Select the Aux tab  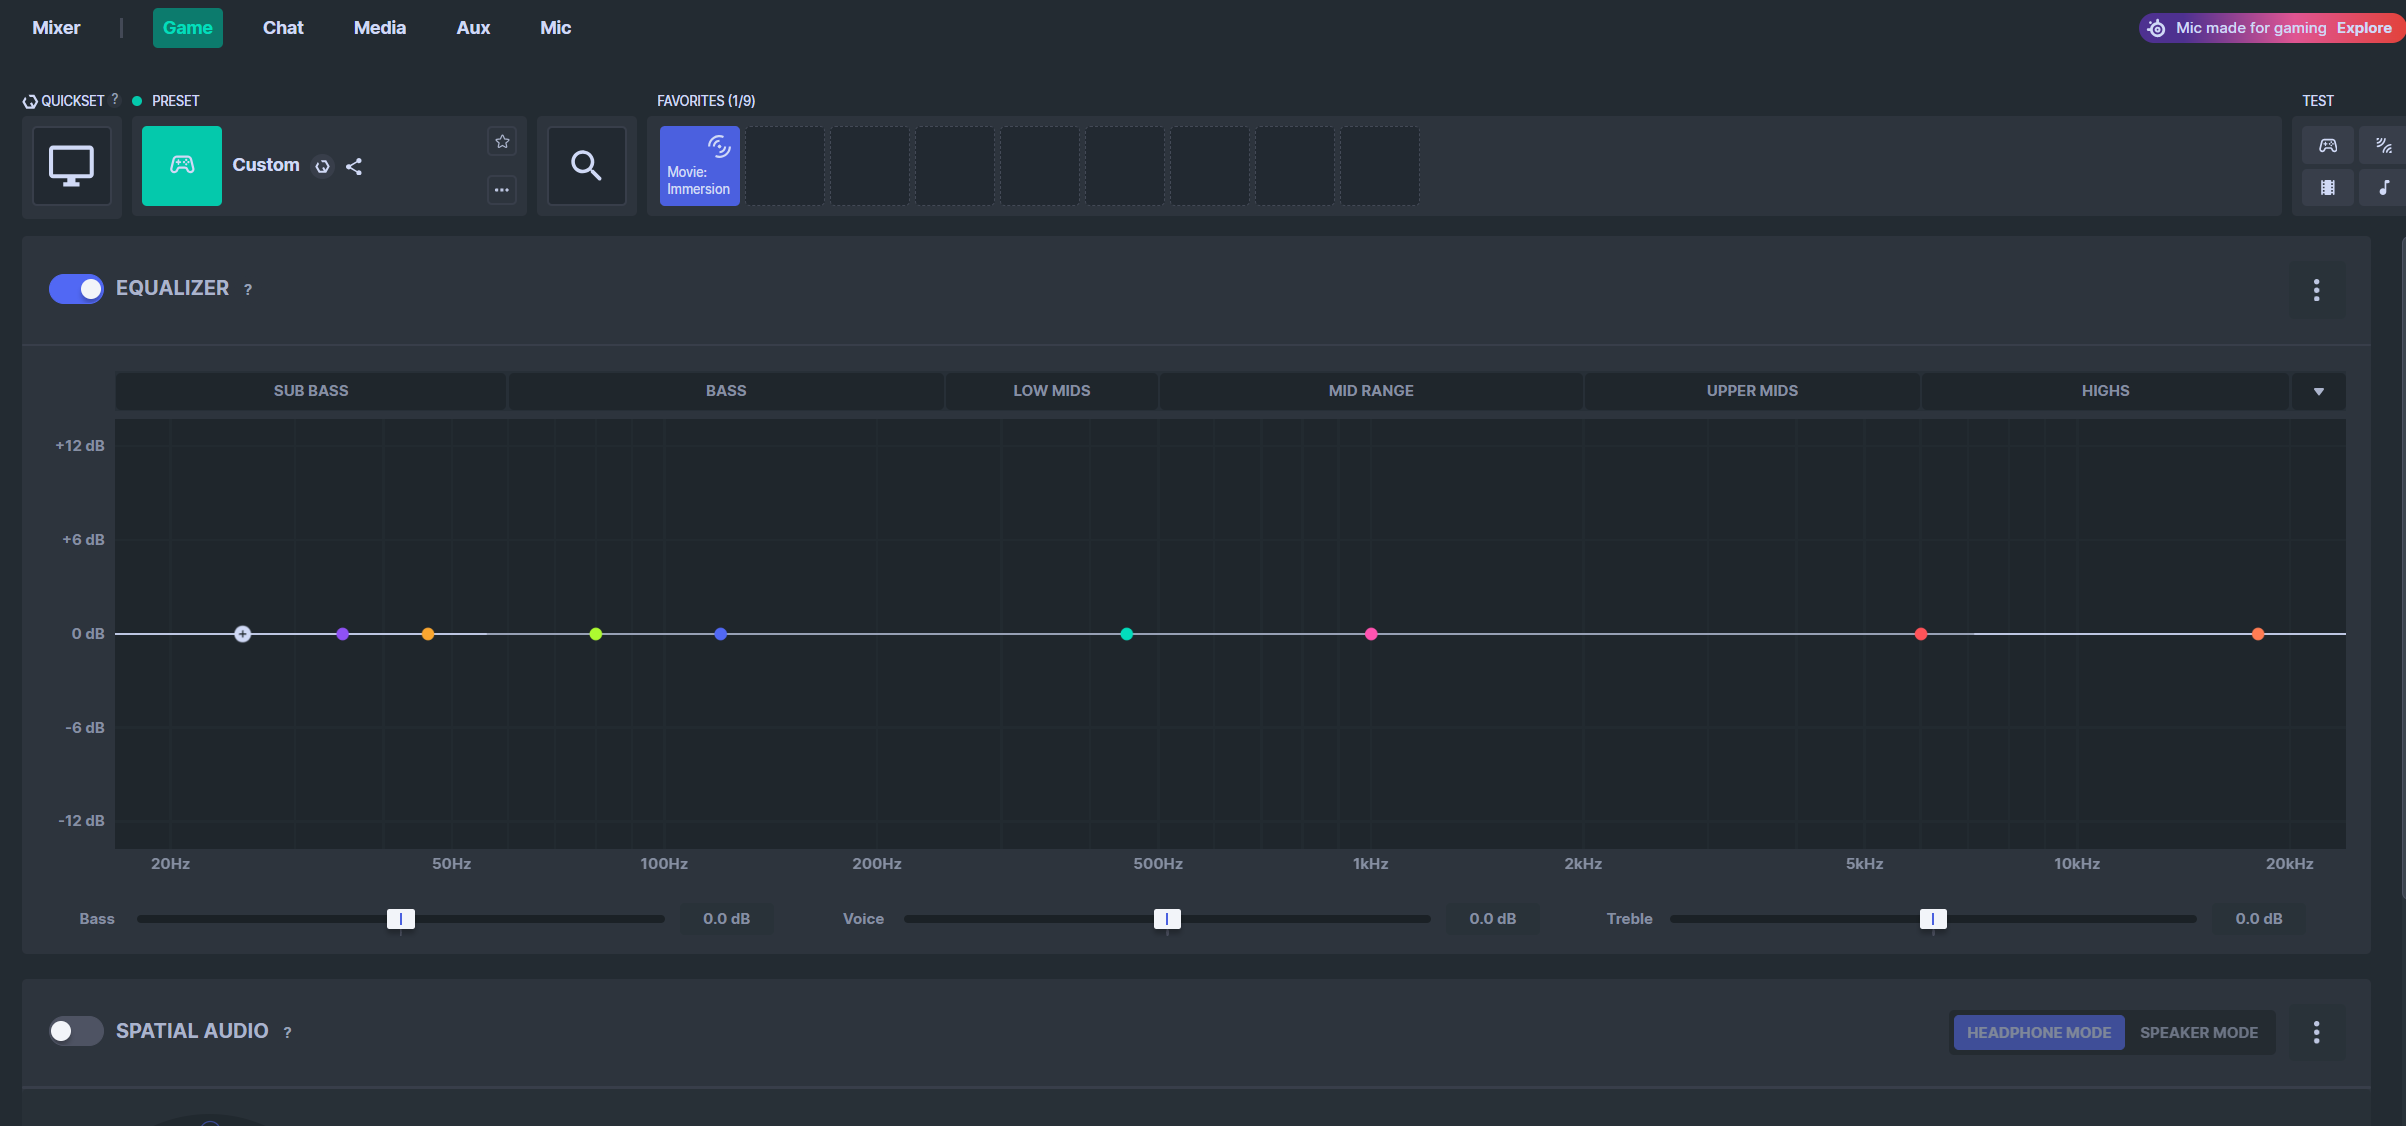coord(473,28)
